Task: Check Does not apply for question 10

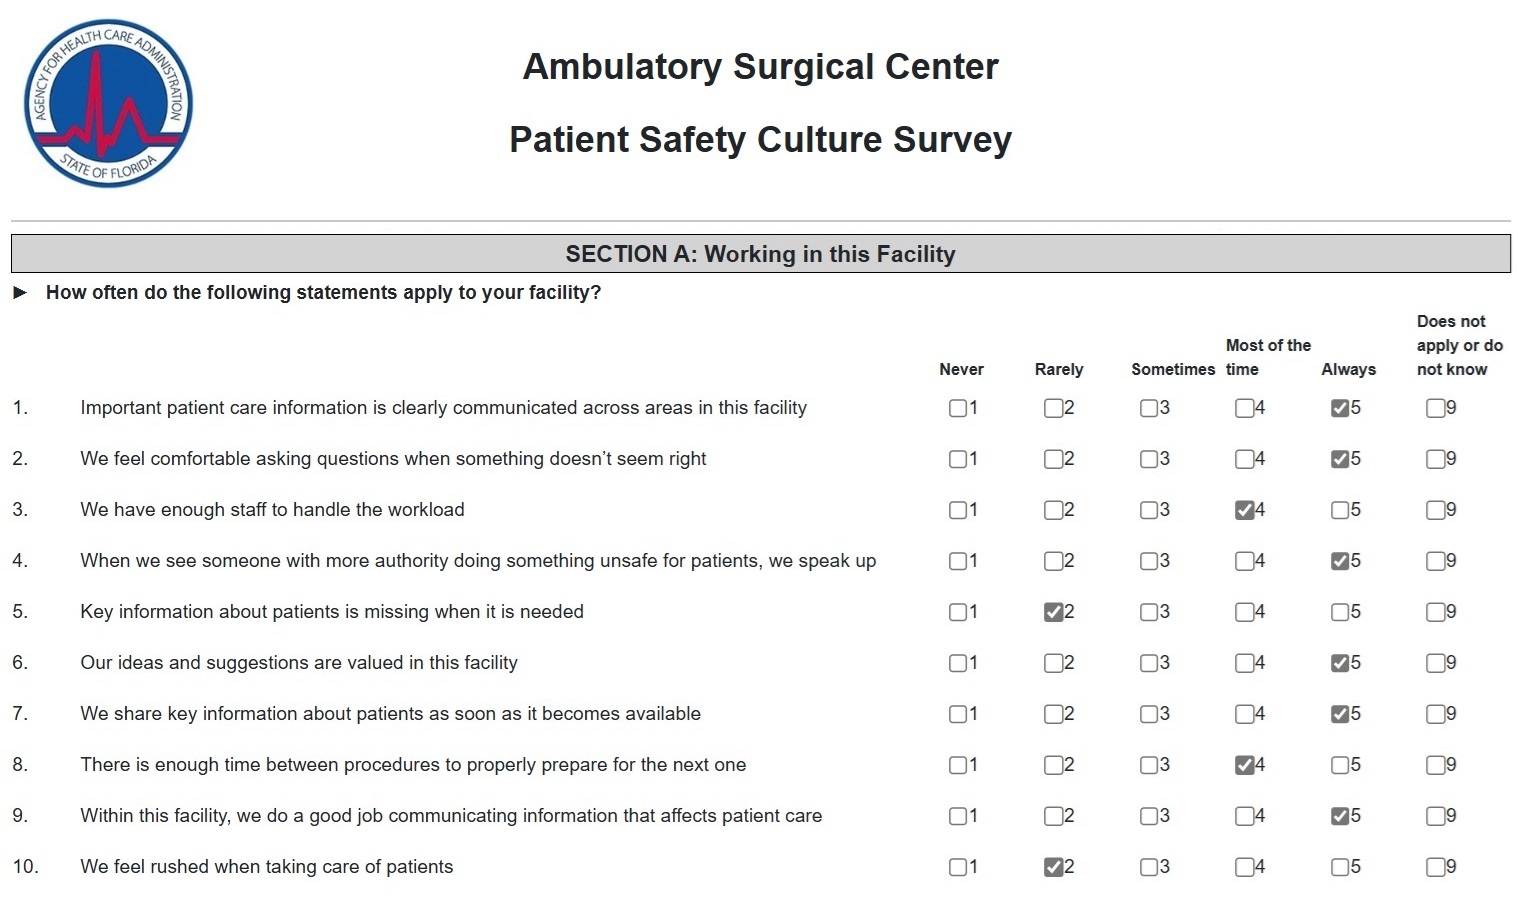Action: pyautogui.click(x=1435, y=867)
